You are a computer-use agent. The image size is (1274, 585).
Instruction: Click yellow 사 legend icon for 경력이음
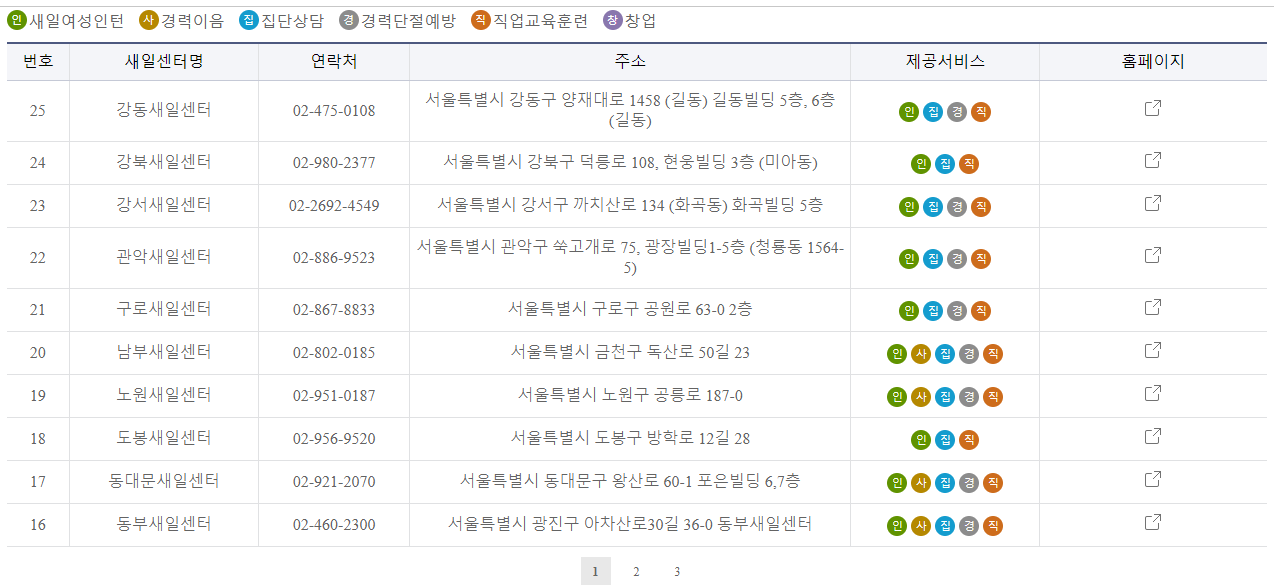coord(149,20)
